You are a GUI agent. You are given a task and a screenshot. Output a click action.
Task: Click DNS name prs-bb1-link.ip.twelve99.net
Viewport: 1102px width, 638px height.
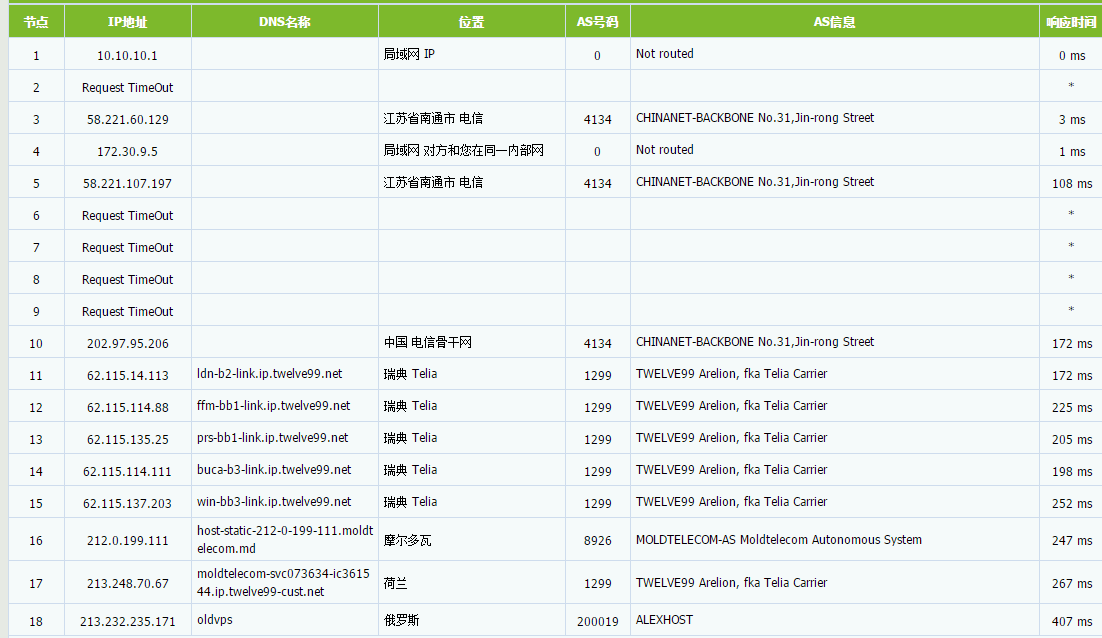click(273, 438)
